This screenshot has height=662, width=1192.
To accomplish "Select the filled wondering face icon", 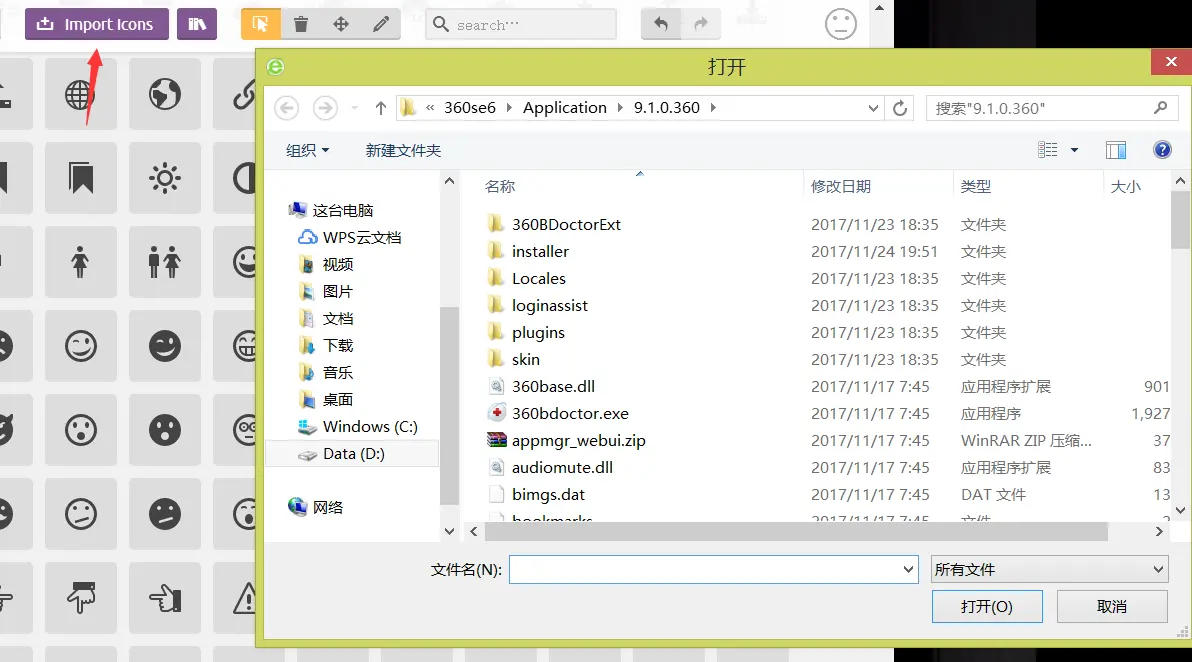I will point(165,514).
